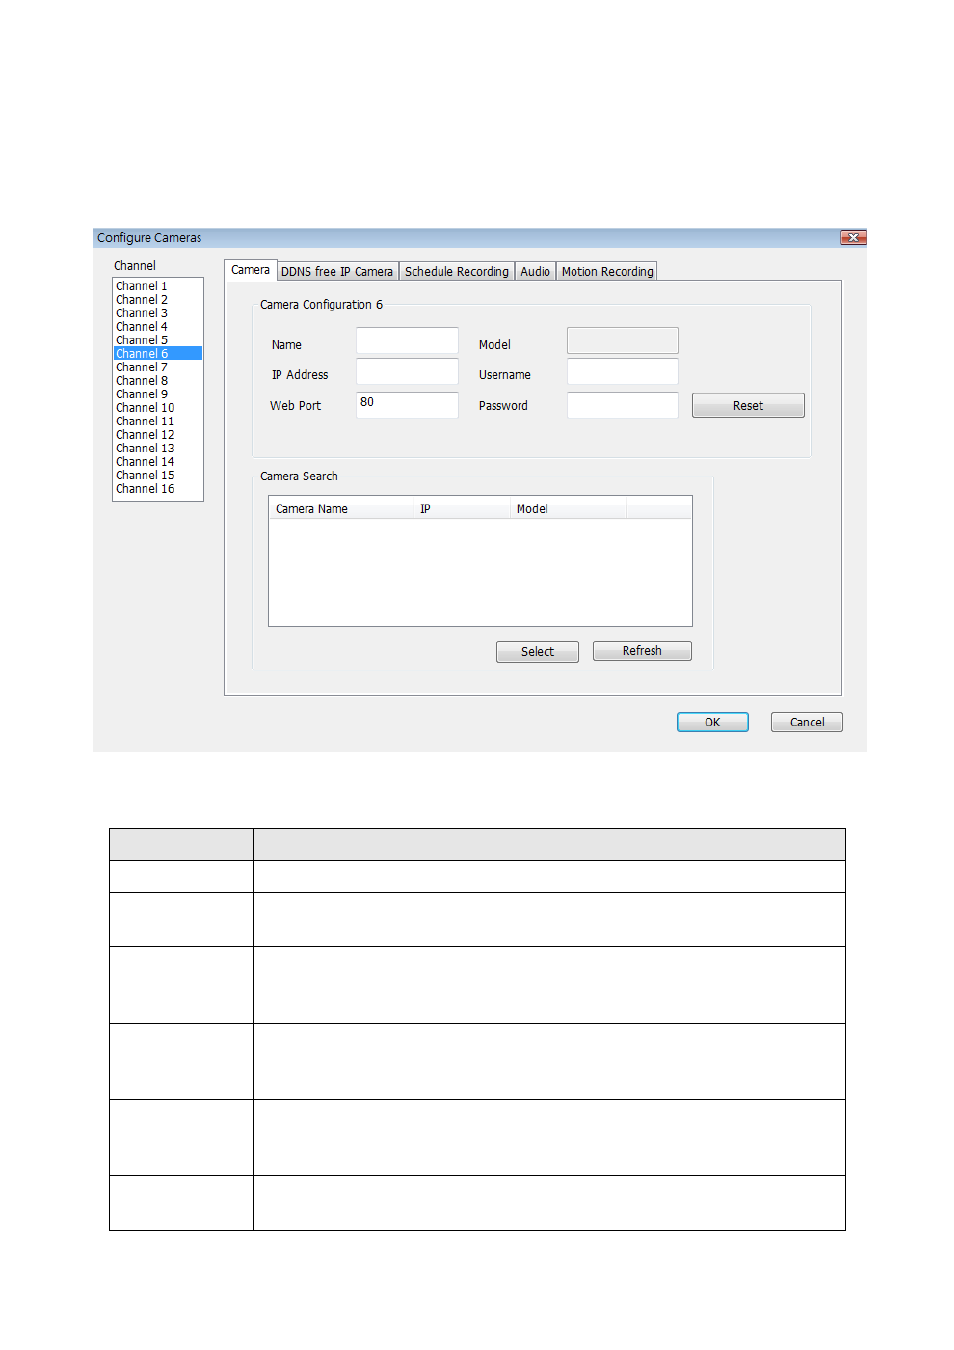This screenshot has height=1350, width=954.
Task: Switch to the Camera tab
Action: tap(250, 270)
